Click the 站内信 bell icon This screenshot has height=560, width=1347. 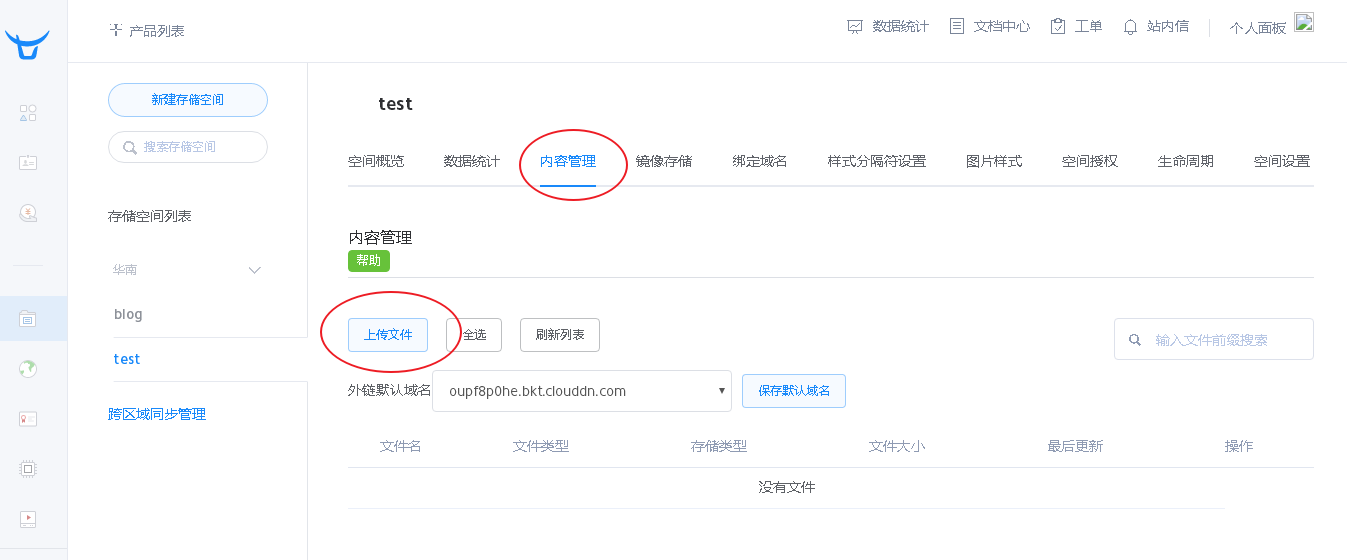point(1131,27)
